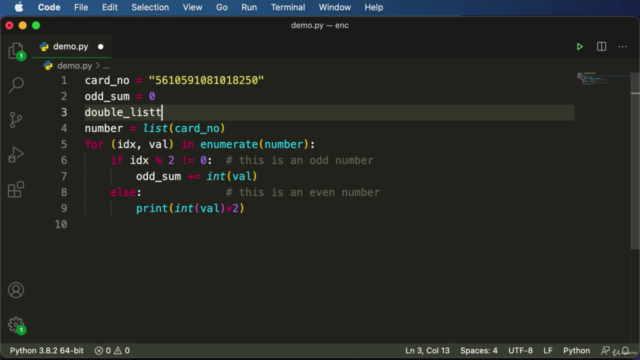Image resolution: width=640 pixels, height=360 pixels.
Task: Click the 'if' keyword on line 6
Action: (x=117, y=160)
